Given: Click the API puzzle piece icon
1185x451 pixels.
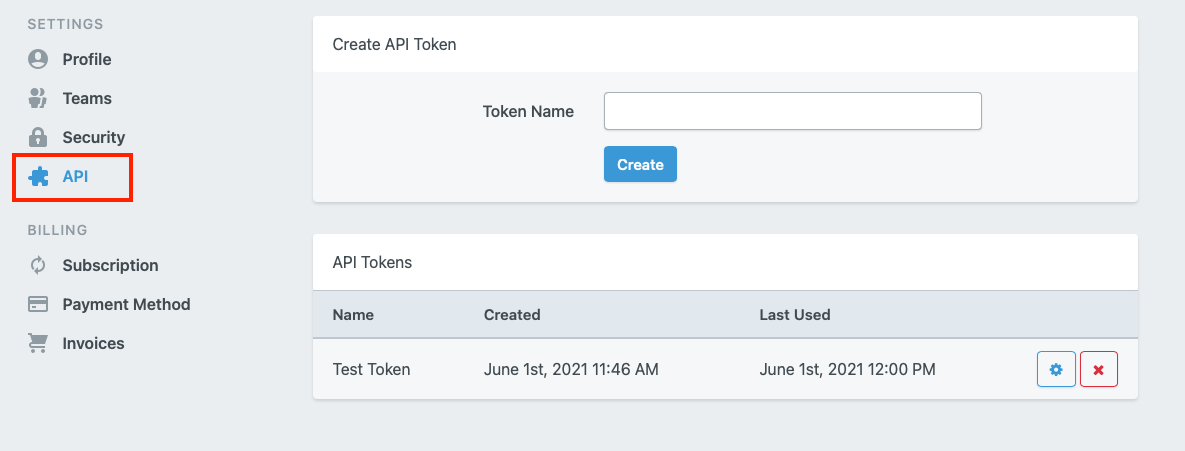Looking at the screenshot, I should (x=38, y=177).
